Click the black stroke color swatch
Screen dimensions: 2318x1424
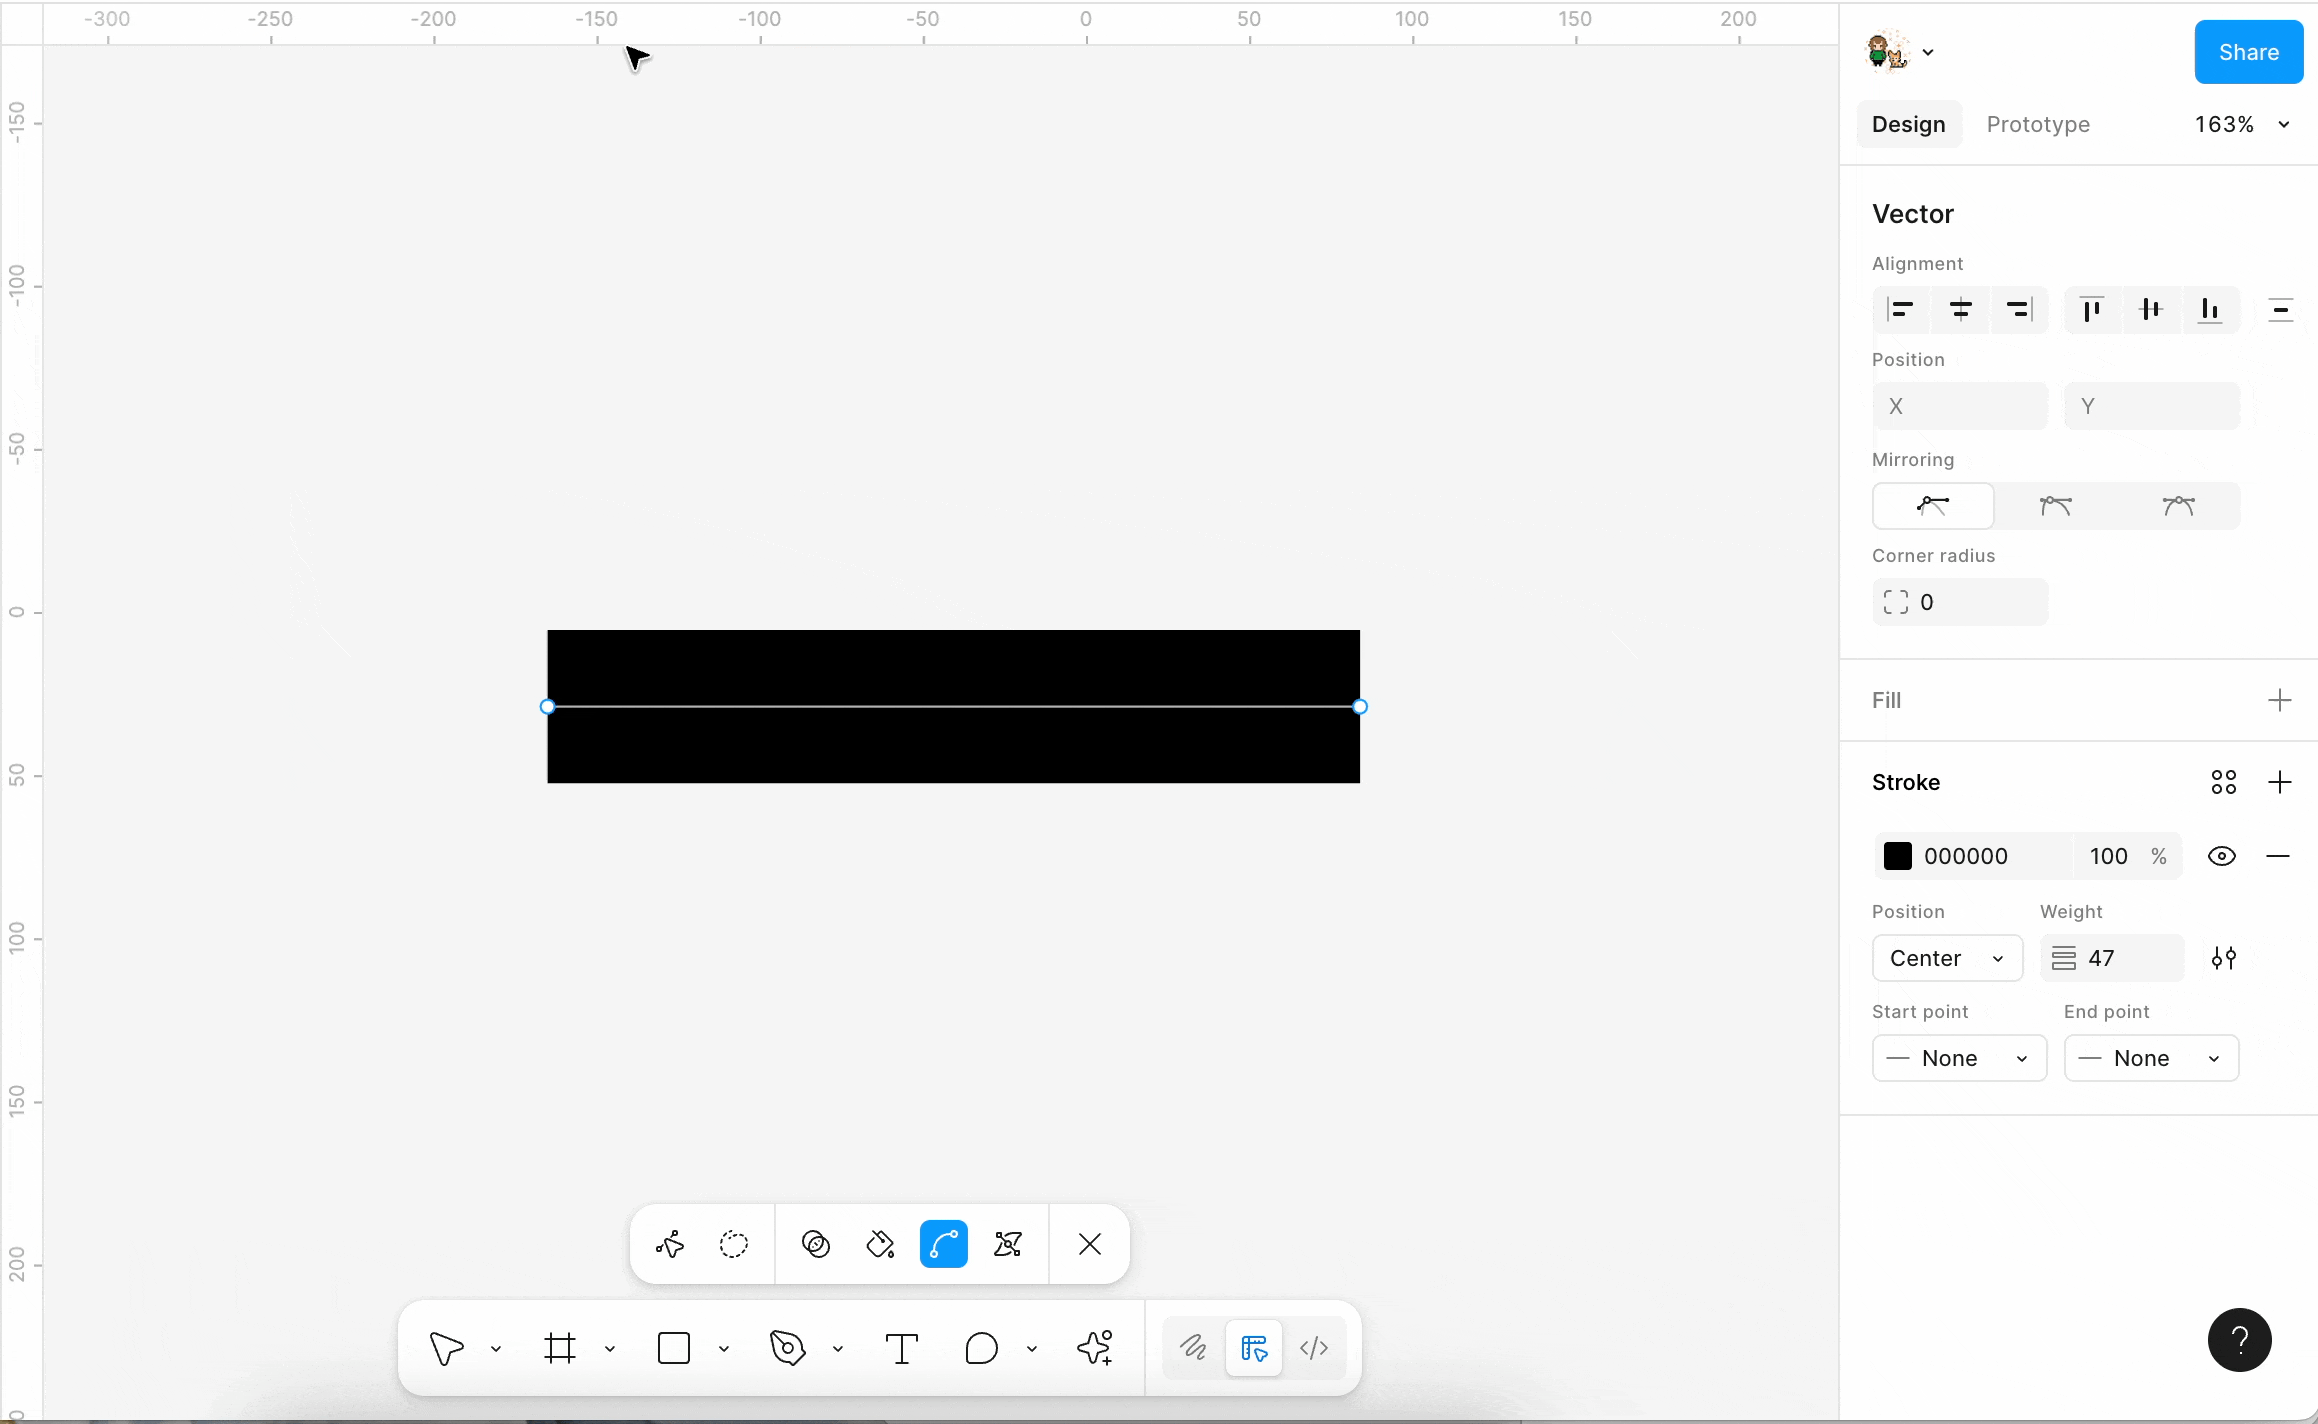click(1897, 856)
